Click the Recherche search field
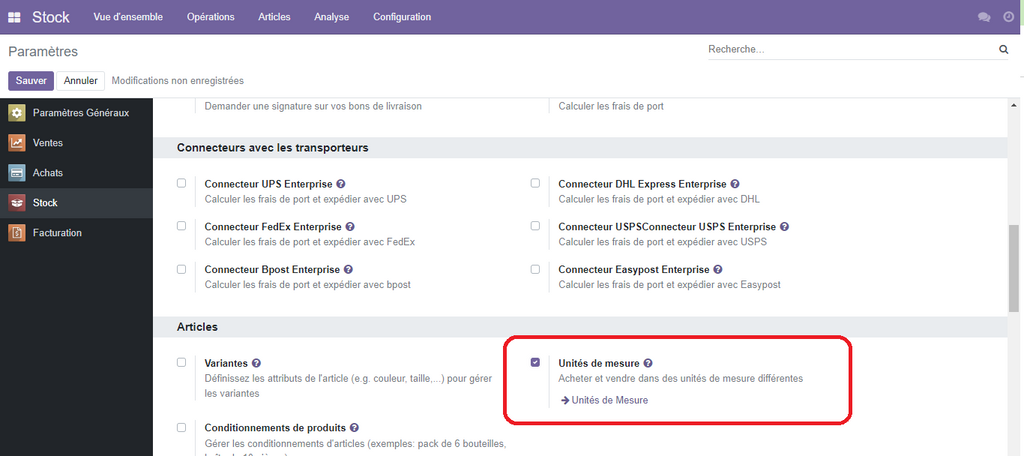This screenshot has width=1024, height=456. pos(850,49)
